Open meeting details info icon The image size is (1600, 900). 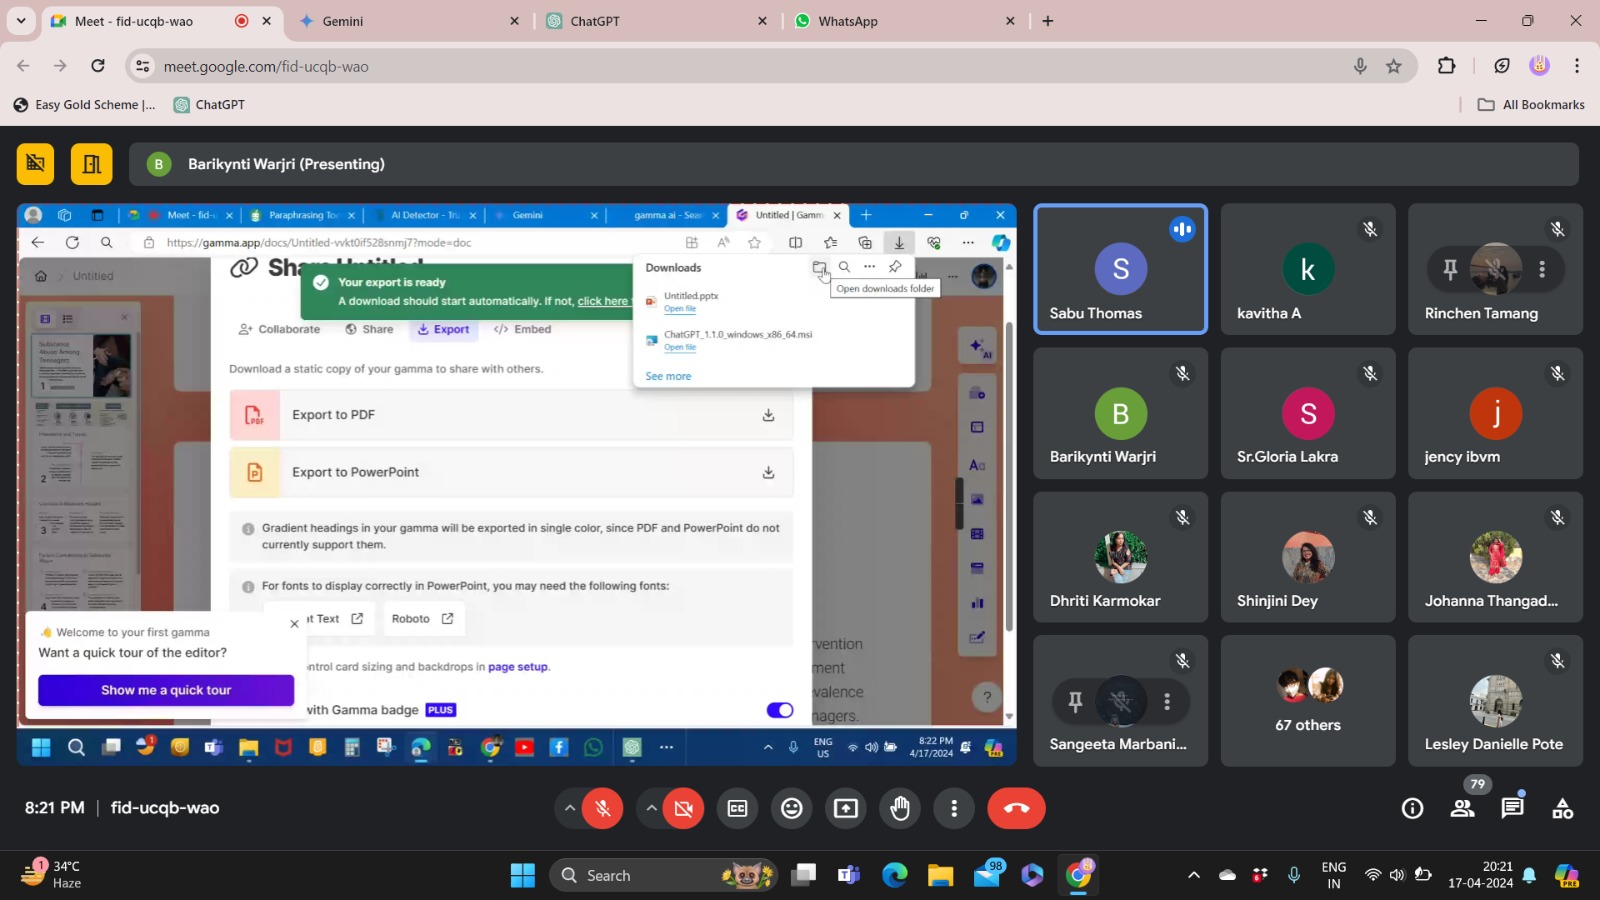tap(1412, 808)
